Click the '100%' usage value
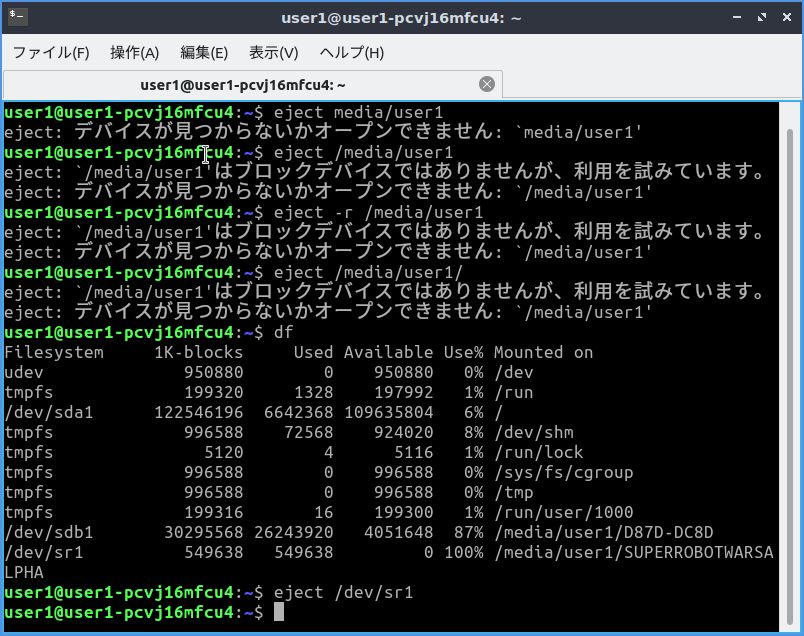This screenshot has width=804, height=636. click(463, 552)
